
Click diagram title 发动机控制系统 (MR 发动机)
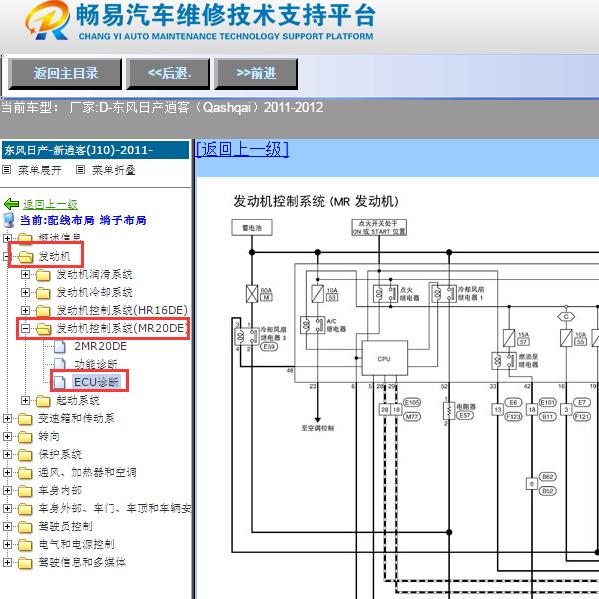[316, 201]
